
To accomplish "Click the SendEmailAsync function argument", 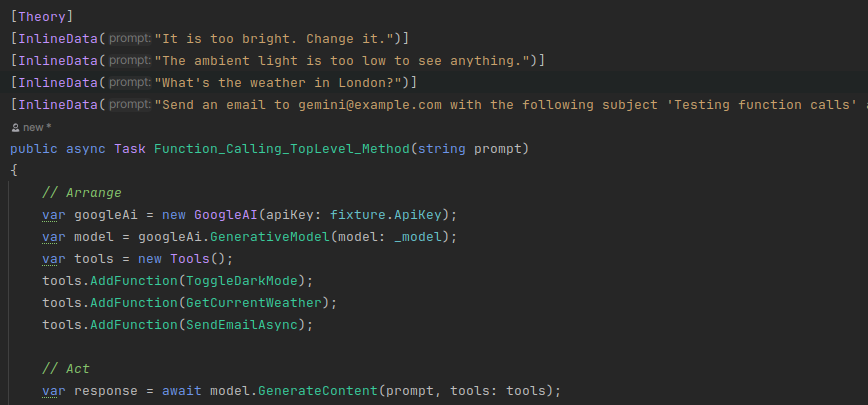I will [x=242, y=325].
